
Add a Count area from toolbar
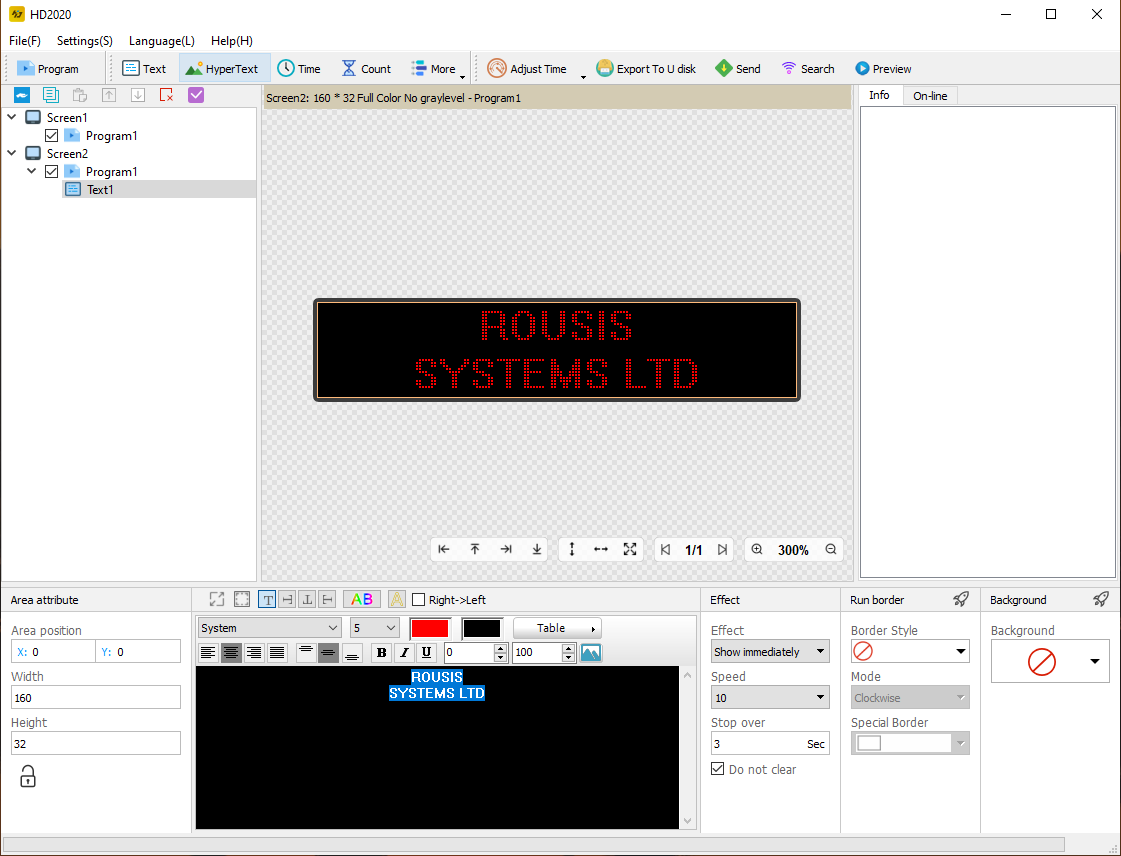coord(366,69)
